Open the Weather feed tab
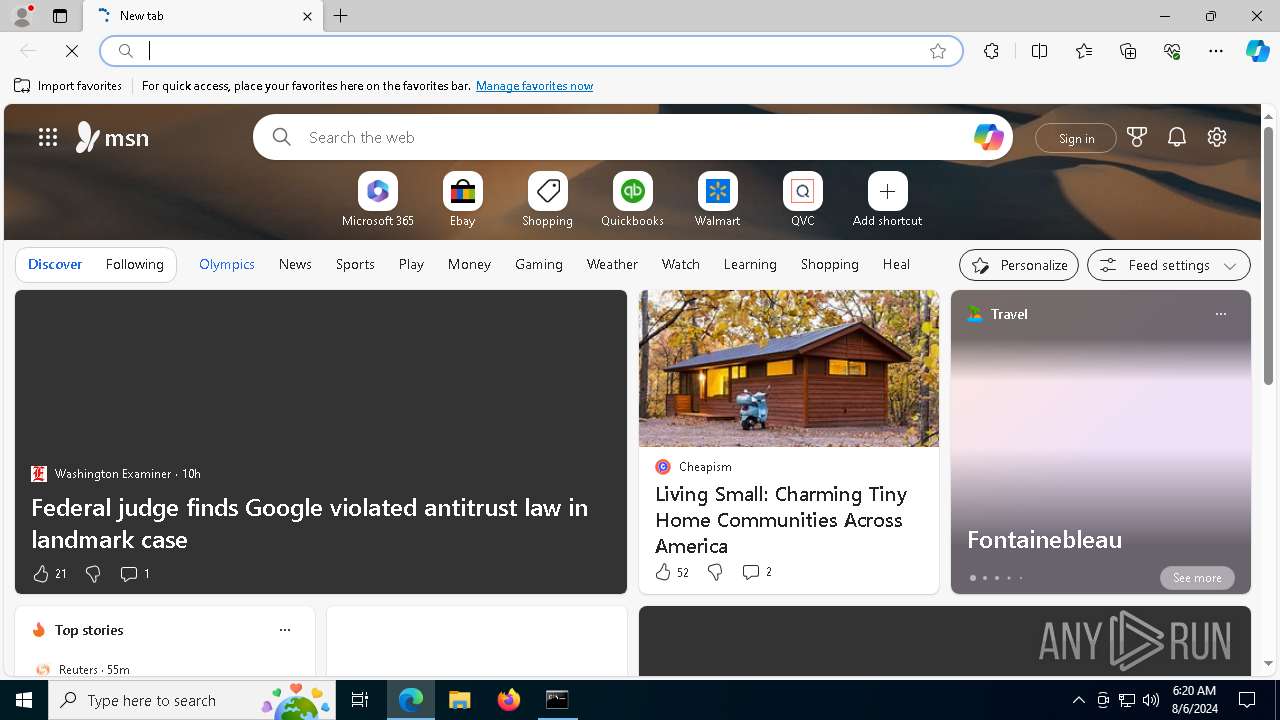1280x720 pixels. (612, 264)
